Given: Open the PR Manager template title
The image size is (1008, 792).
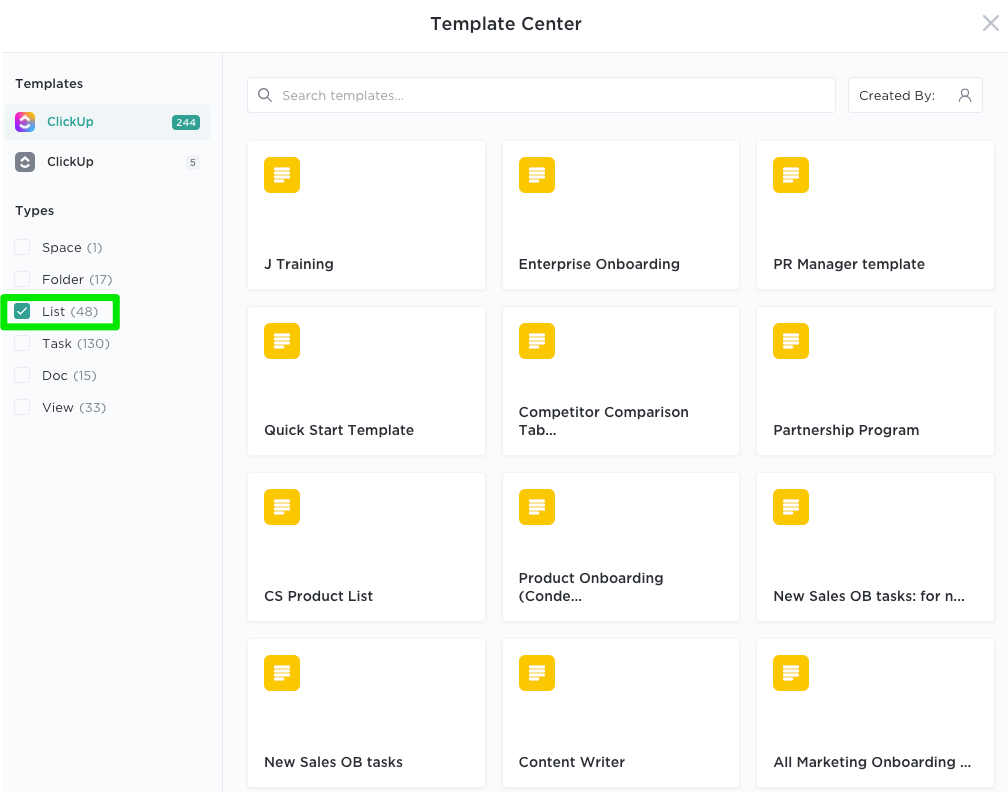Looking at the screenshot, I should coord(849,264).
